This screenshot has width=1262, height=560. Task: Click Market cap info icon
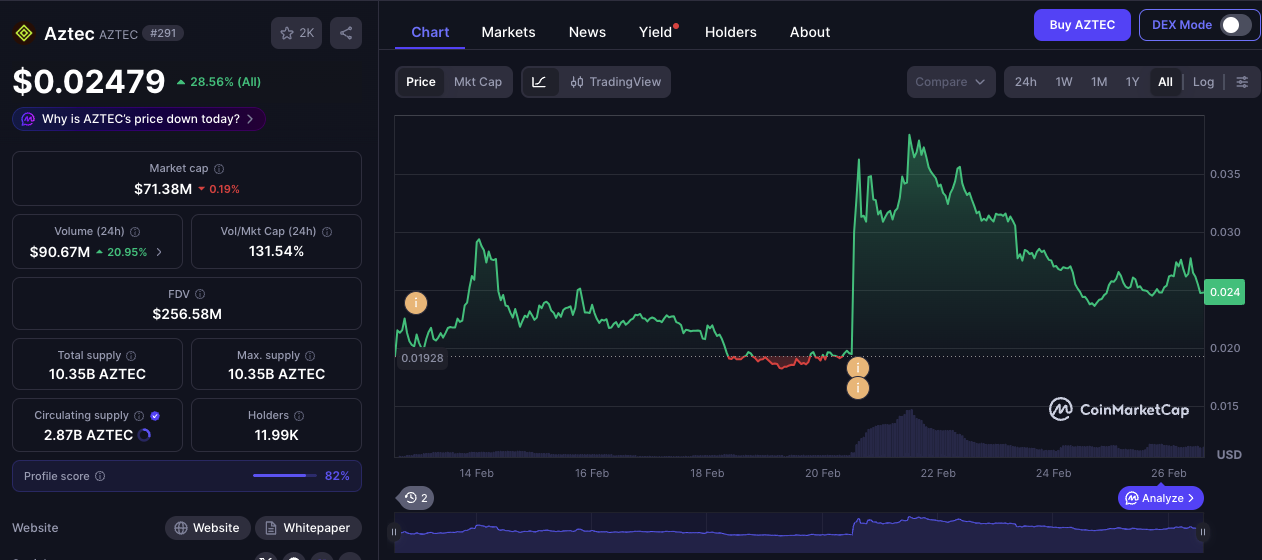point(219,169)
